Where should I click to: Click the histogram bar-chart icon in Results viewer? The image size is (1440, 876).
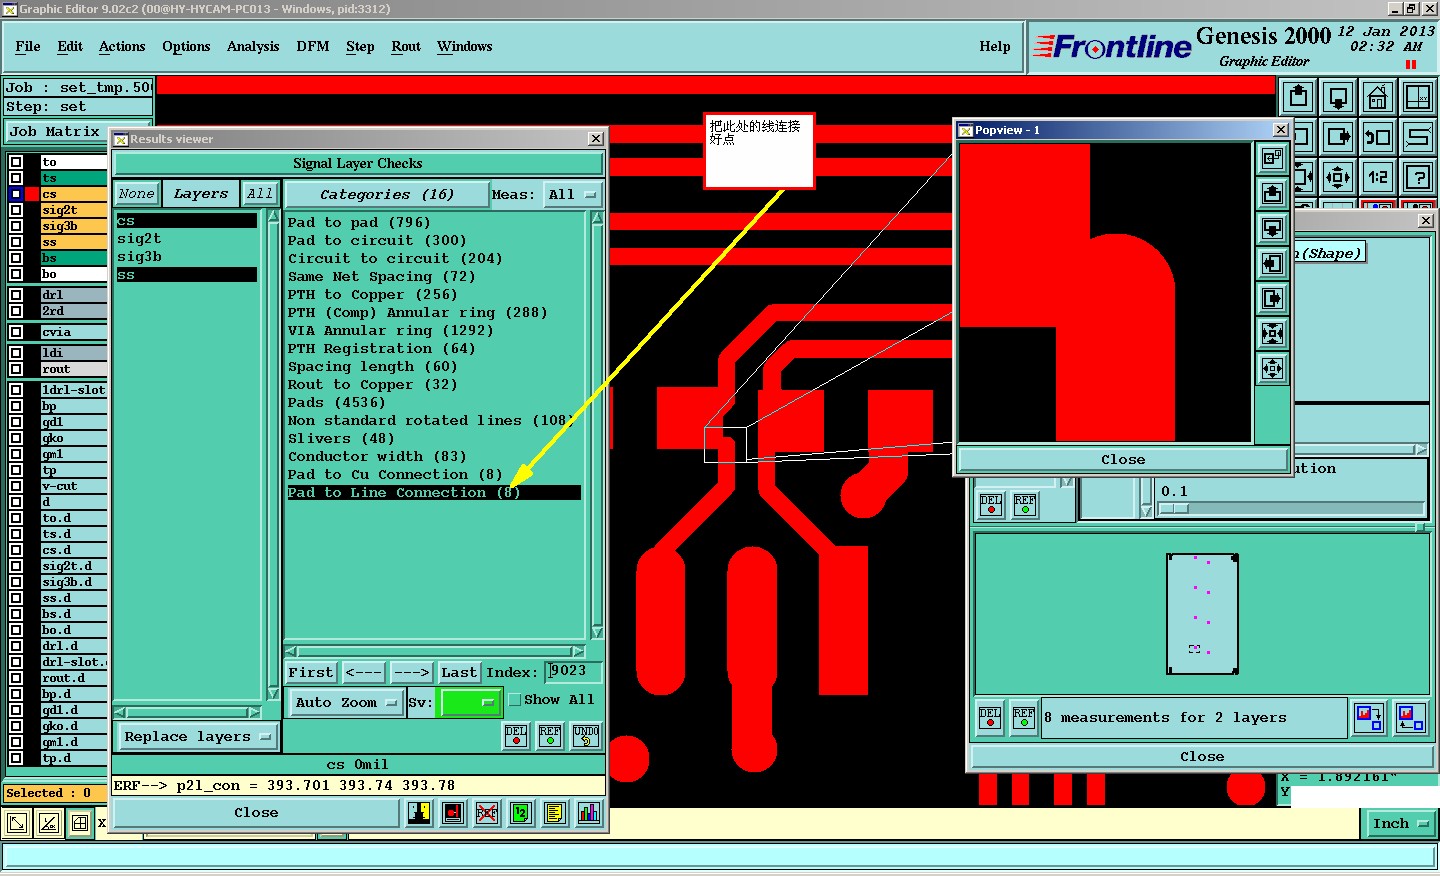[x=589, y=813]
